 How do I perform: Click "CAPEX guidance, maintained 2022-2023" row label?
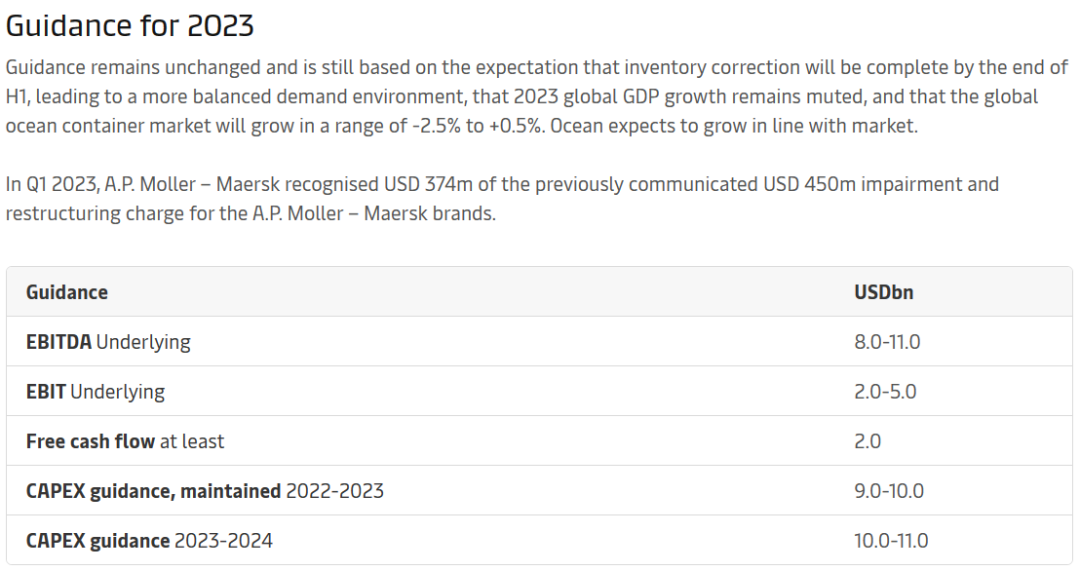pyautogui.click(x=204, y=491)
